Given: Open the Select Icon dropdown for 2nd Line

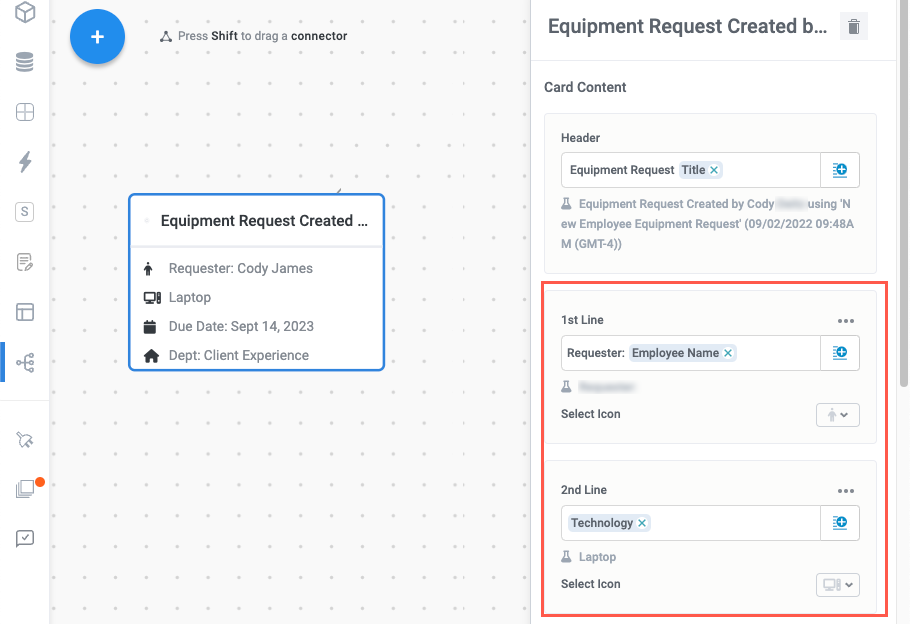Looking at the screenshot, I should [837, 584].
